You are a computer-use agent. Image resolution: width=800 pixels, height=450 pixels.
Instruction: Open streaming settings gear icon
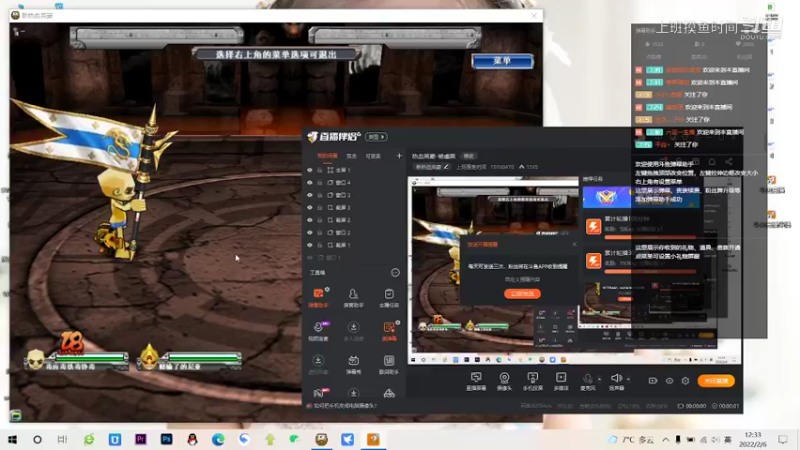pos(685,381)
